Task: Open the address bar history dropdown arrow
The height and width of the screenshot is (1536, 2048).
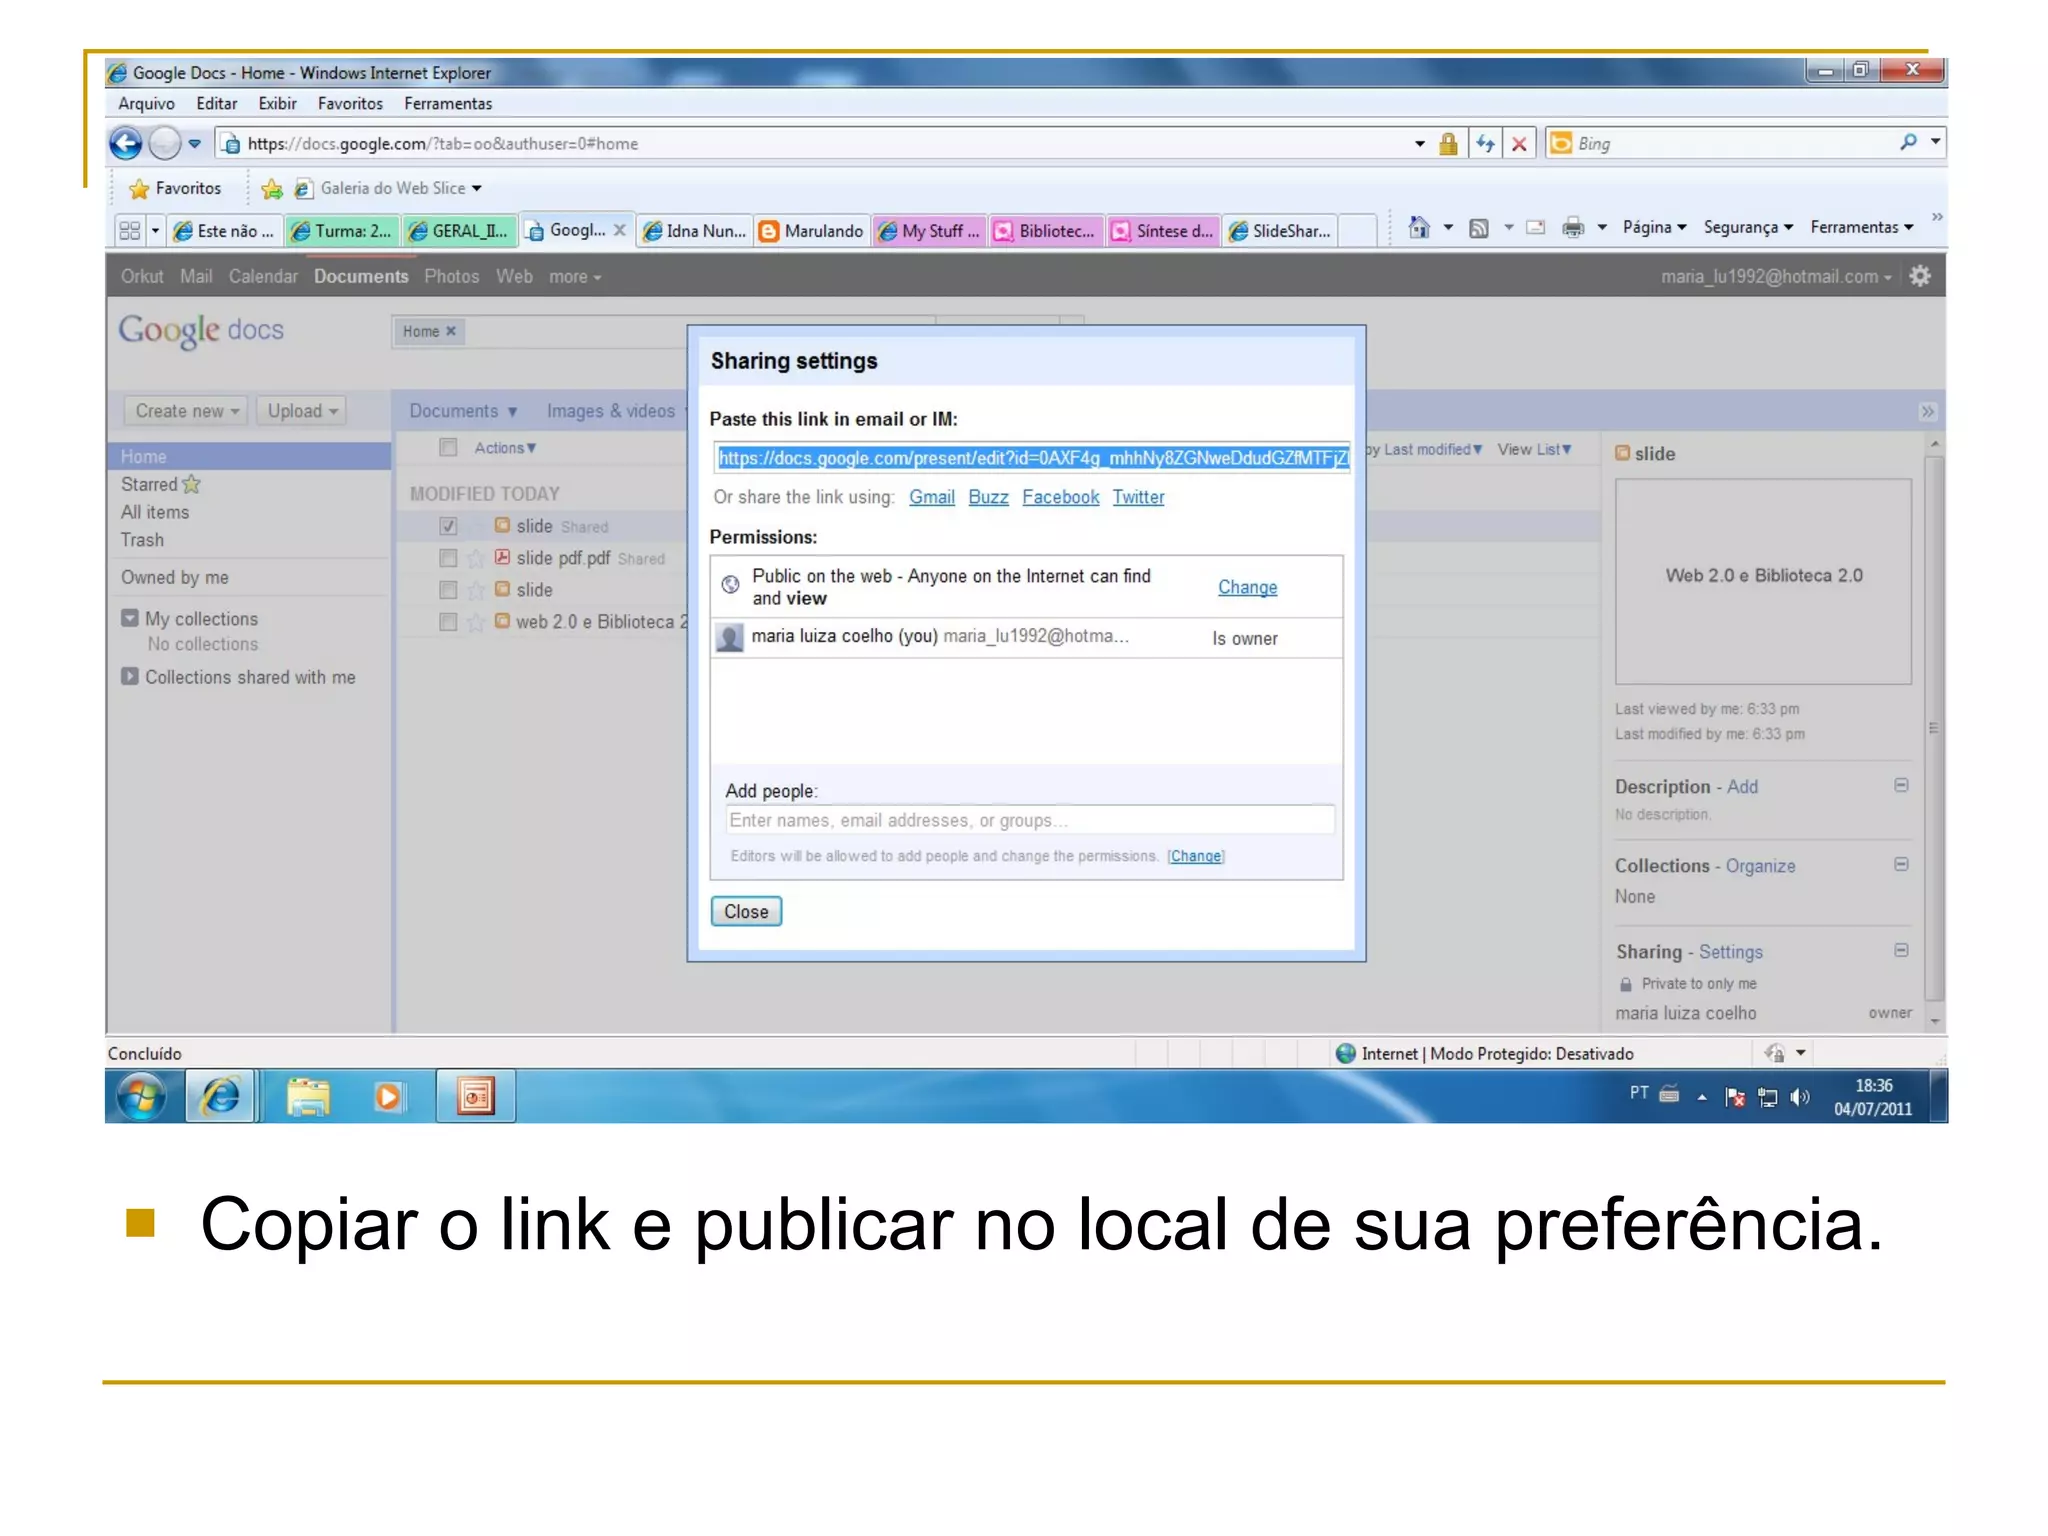Action: point(1420,144)
